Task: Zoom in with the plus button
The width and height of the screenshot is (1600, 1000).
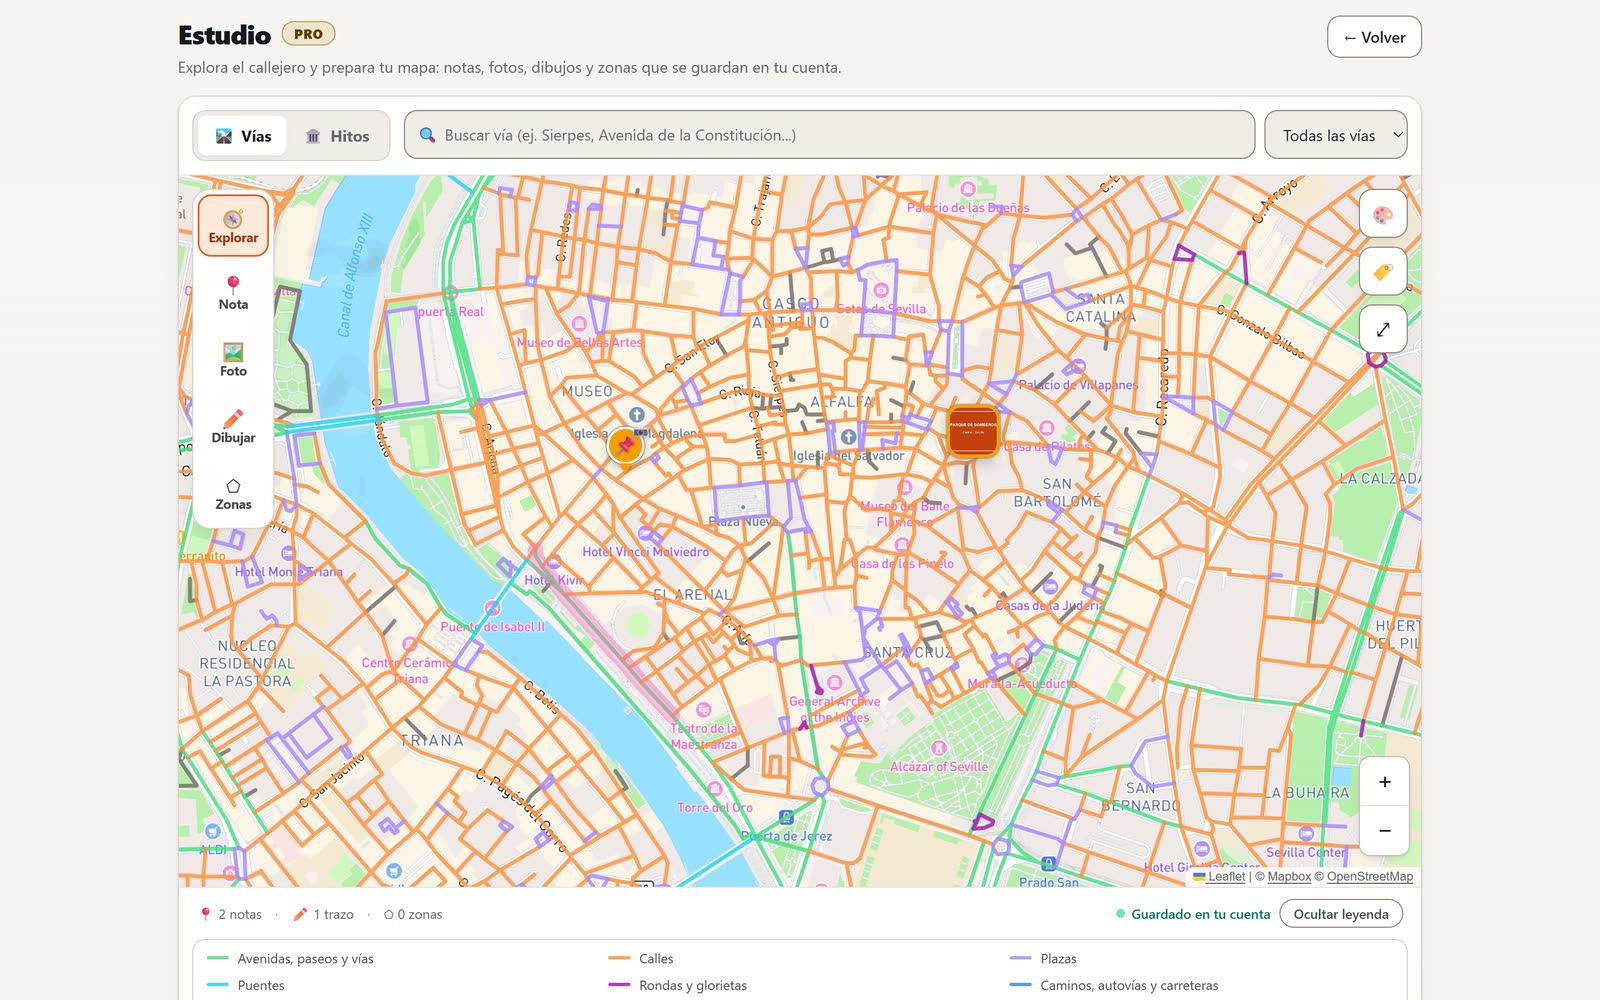Action: point(1384,782)
